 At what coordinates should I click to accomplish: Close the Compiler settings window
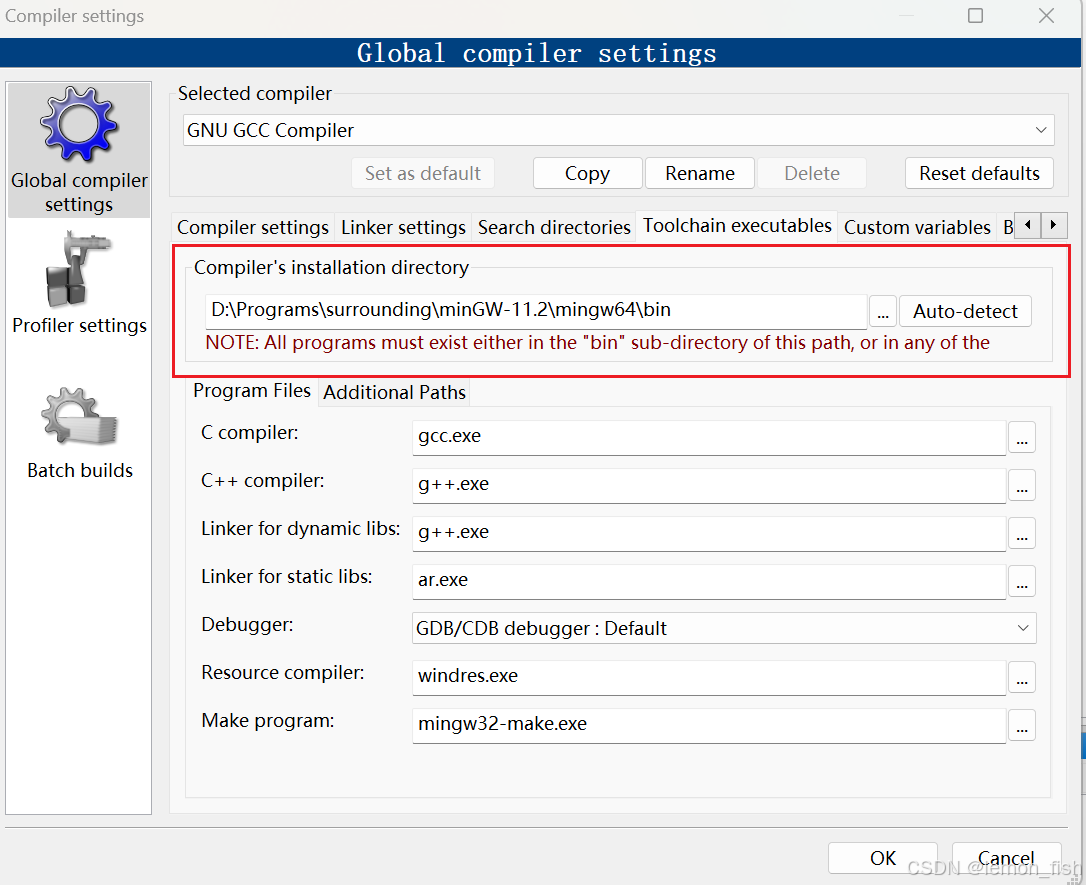coord(1047,15)
